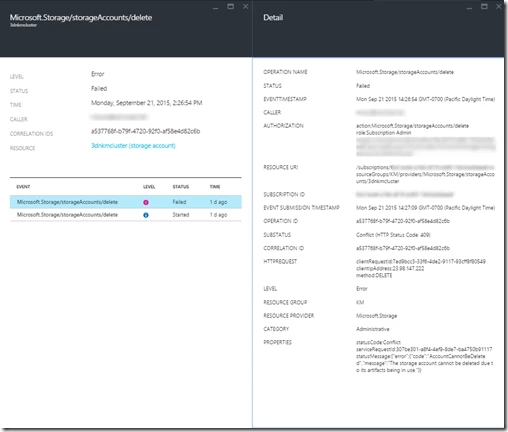This screenshot has width=508, height=432.
Task: Select the Started storageAccounts/delete event row
Action: [x=126, y=215]
